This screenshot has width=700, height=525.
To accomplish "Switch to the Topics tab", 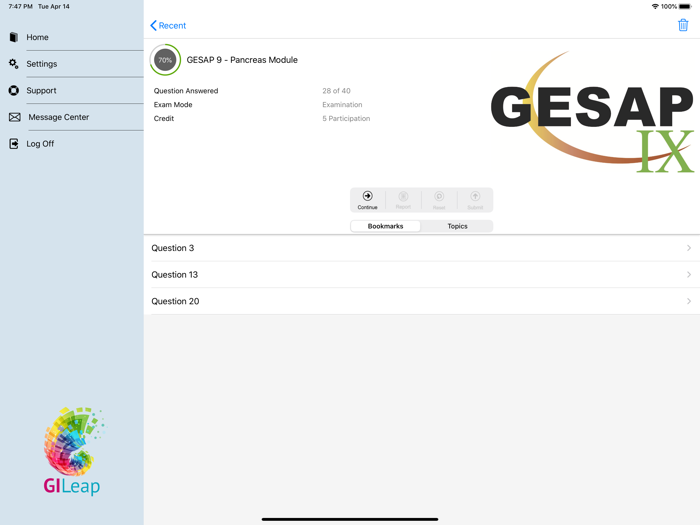I will [457, 226].
